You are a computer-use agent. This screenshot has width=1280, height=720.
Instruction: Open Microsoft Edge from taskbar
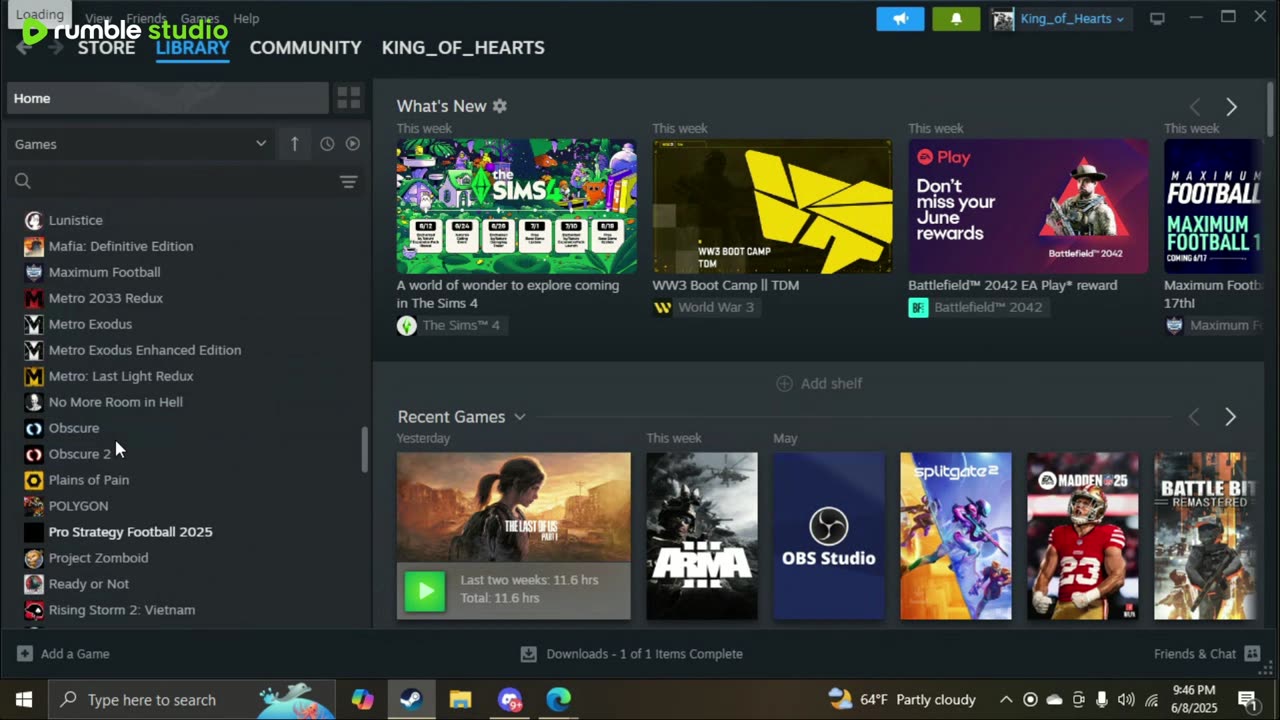558,700
